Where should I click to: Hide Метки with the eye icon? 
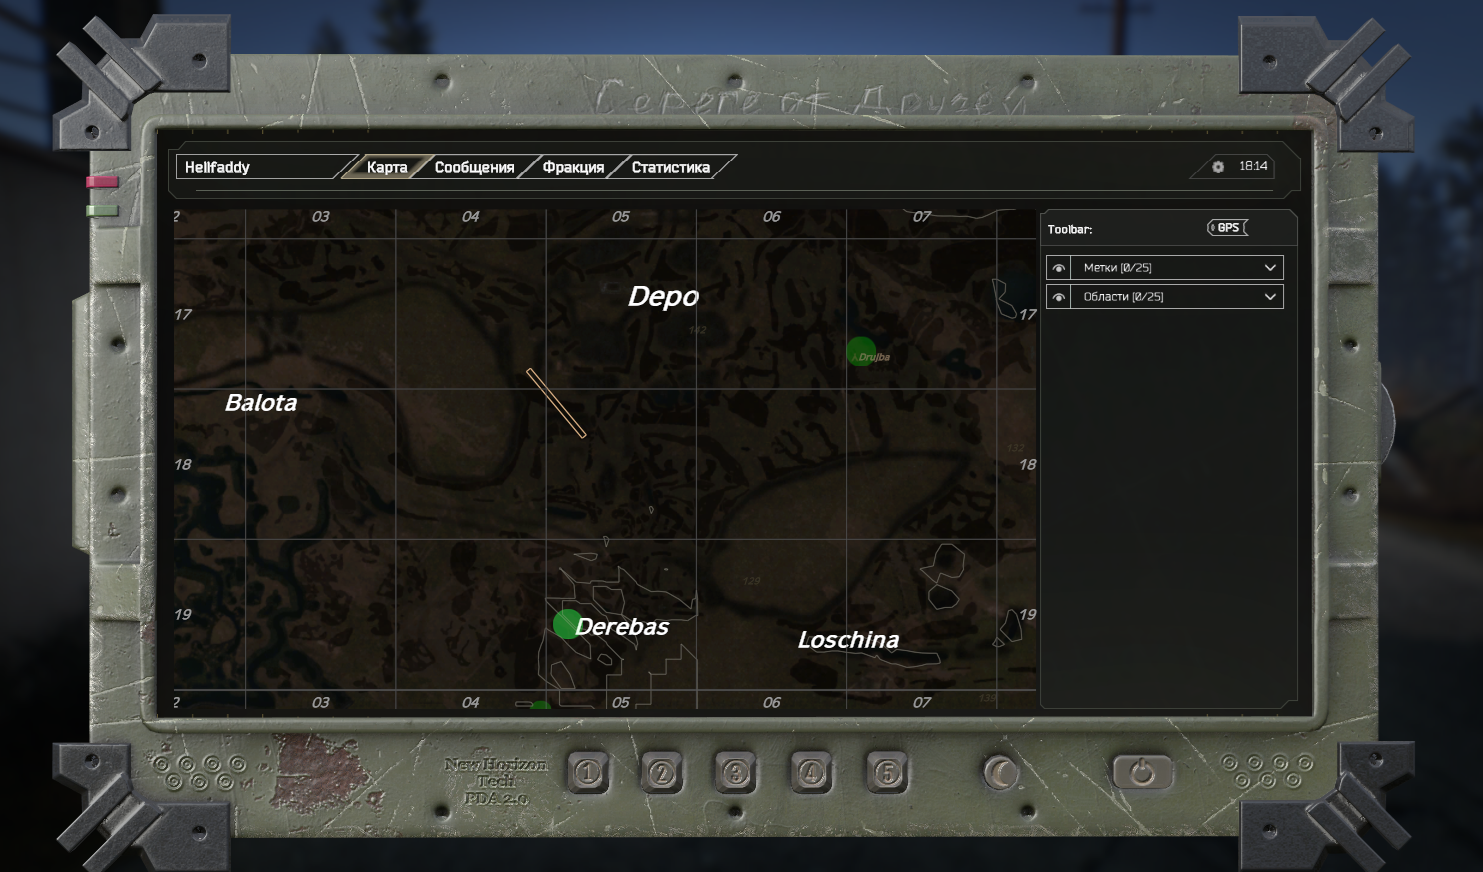(x=1058, y=268)
